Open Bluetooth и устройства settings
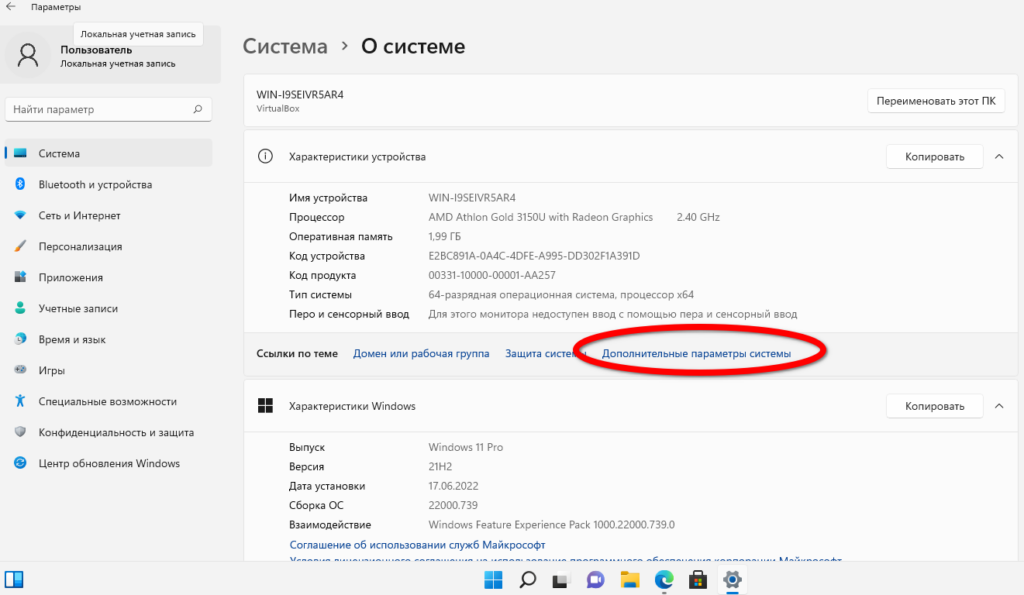 point(108,184)
